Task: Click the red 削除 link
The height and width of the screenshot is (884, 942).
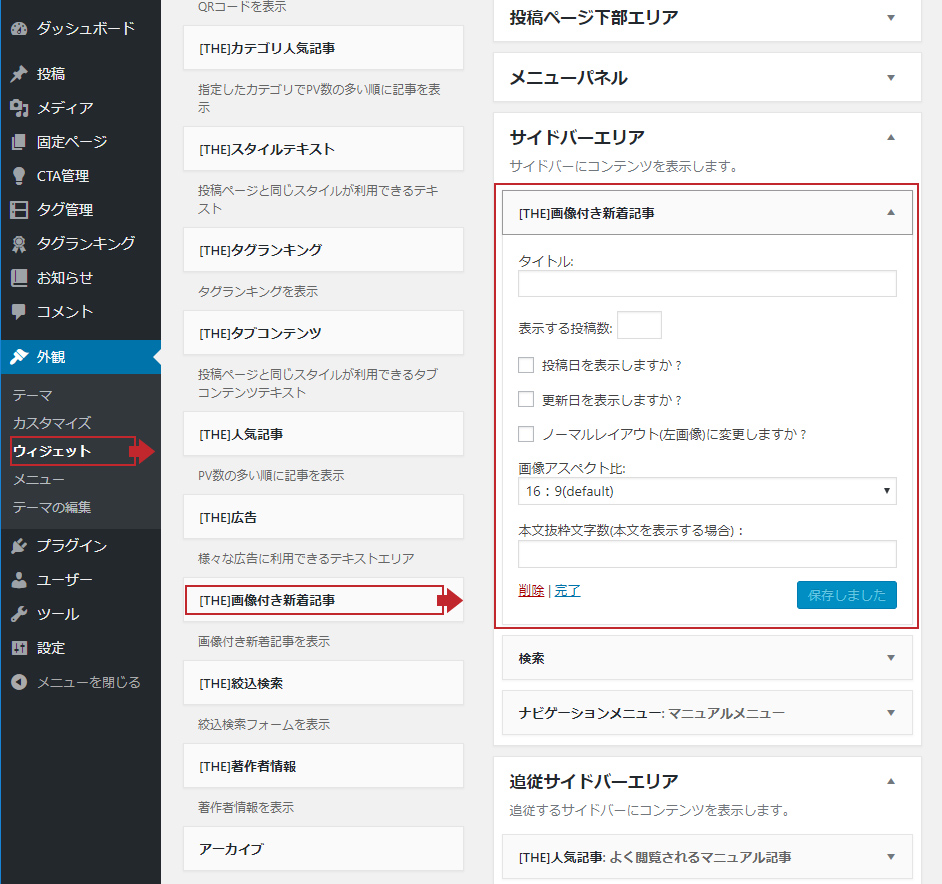Action: coord(531,590)
